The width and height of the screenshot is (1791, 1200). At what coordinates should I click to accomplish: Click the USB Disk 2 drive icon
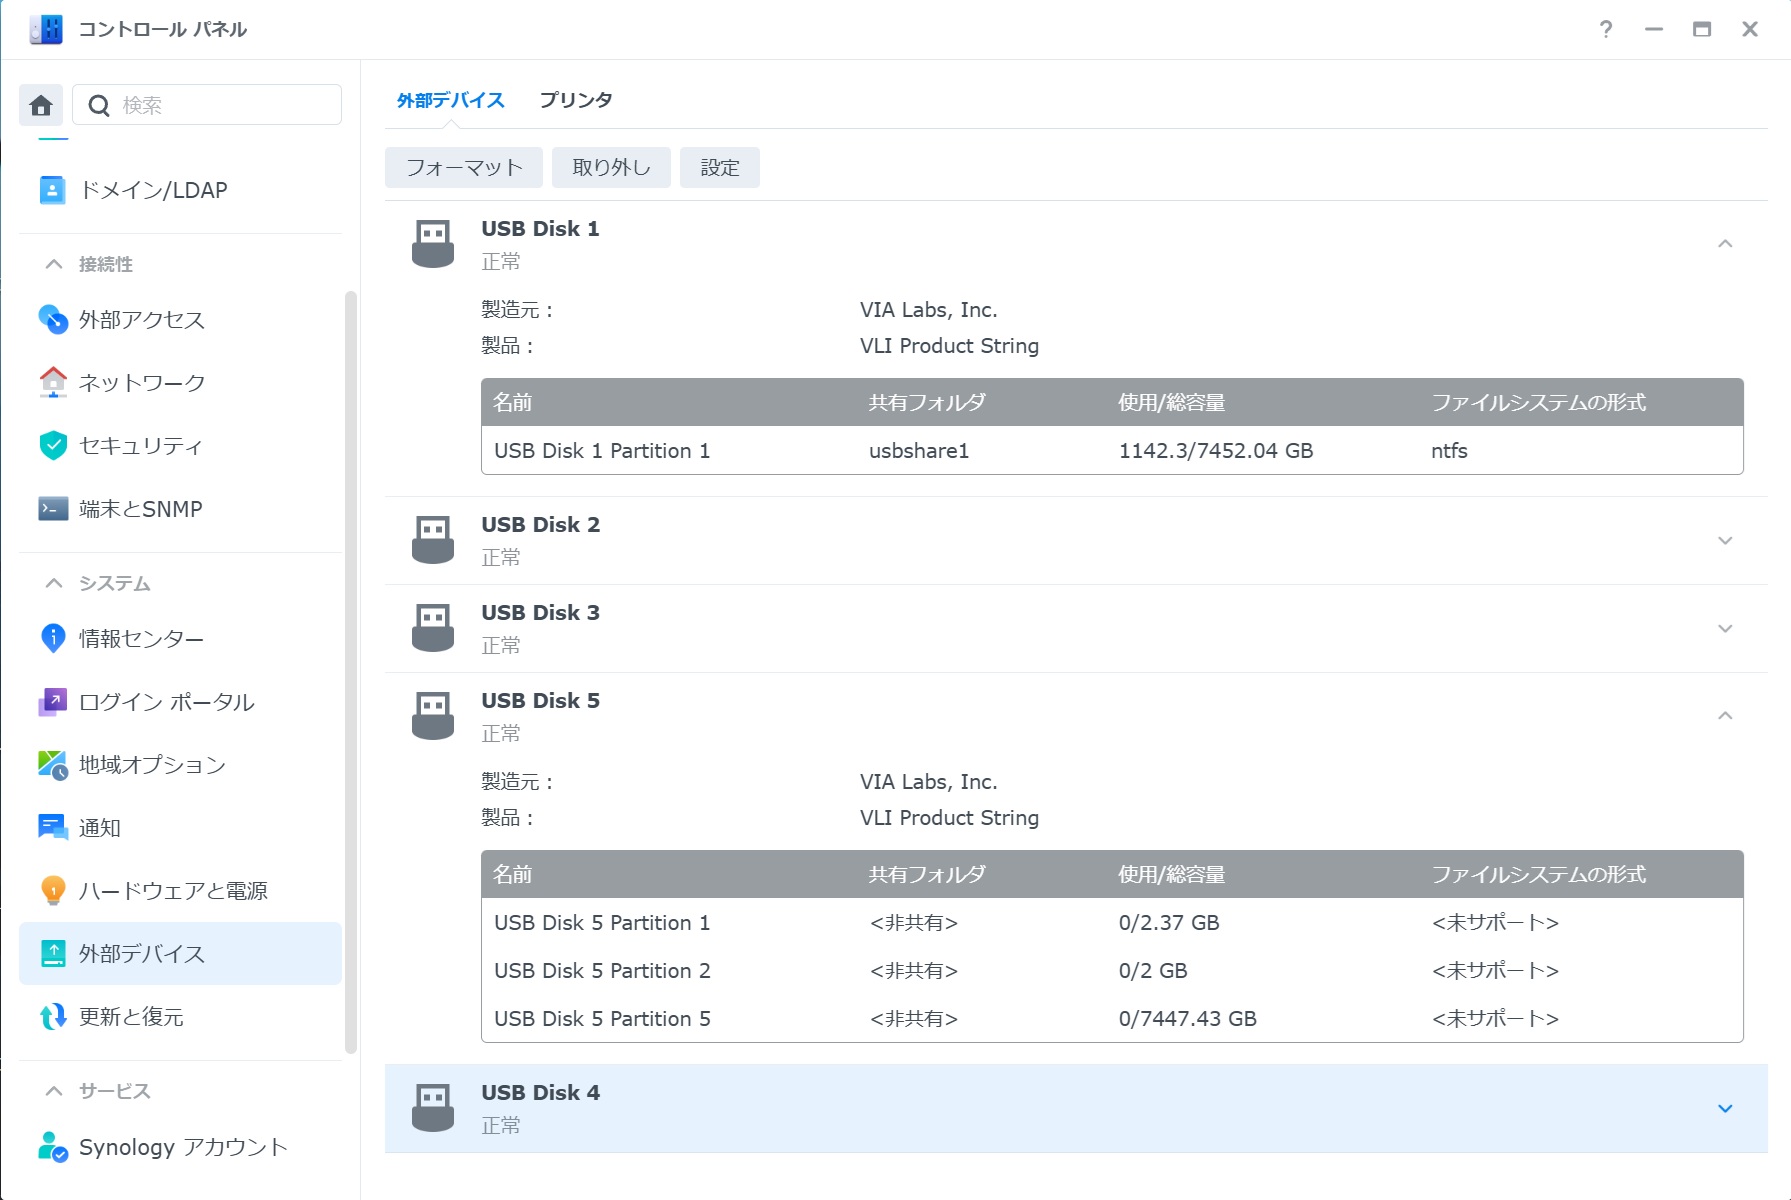pos(433,540)
